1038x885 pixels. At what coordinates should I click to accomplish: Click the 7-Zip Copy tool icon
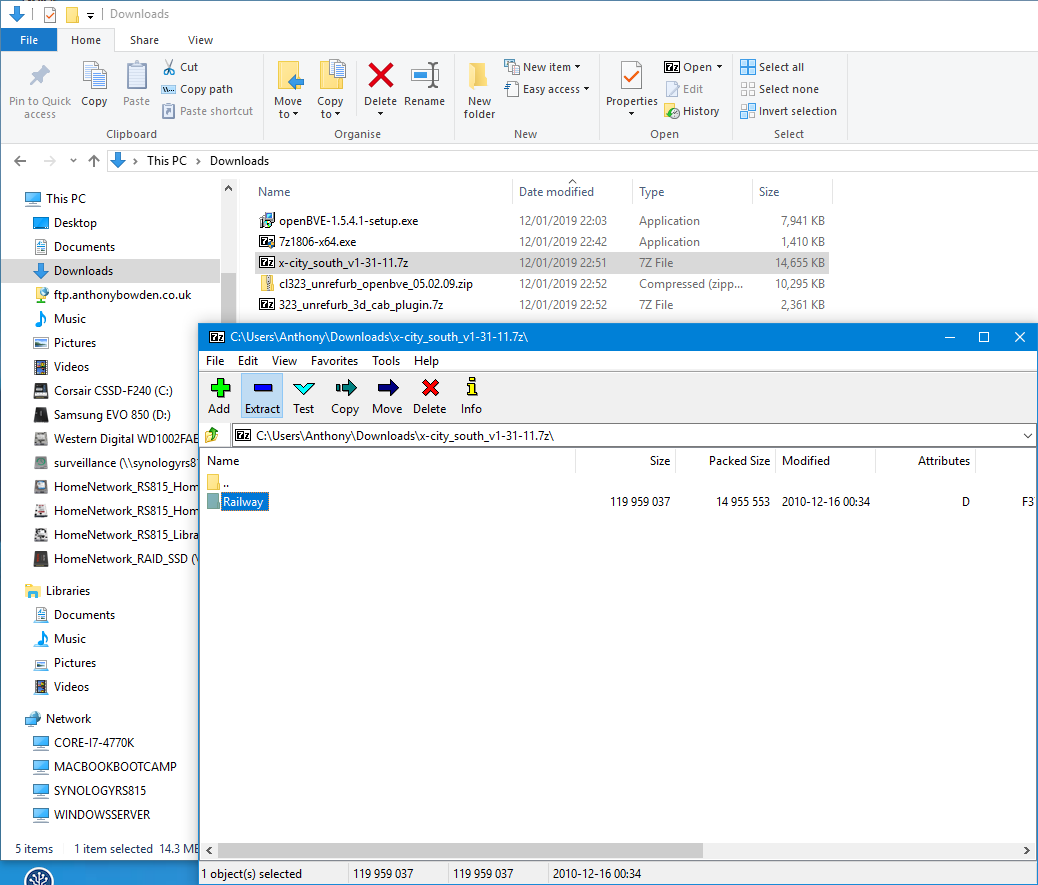[x=345, y=396]
